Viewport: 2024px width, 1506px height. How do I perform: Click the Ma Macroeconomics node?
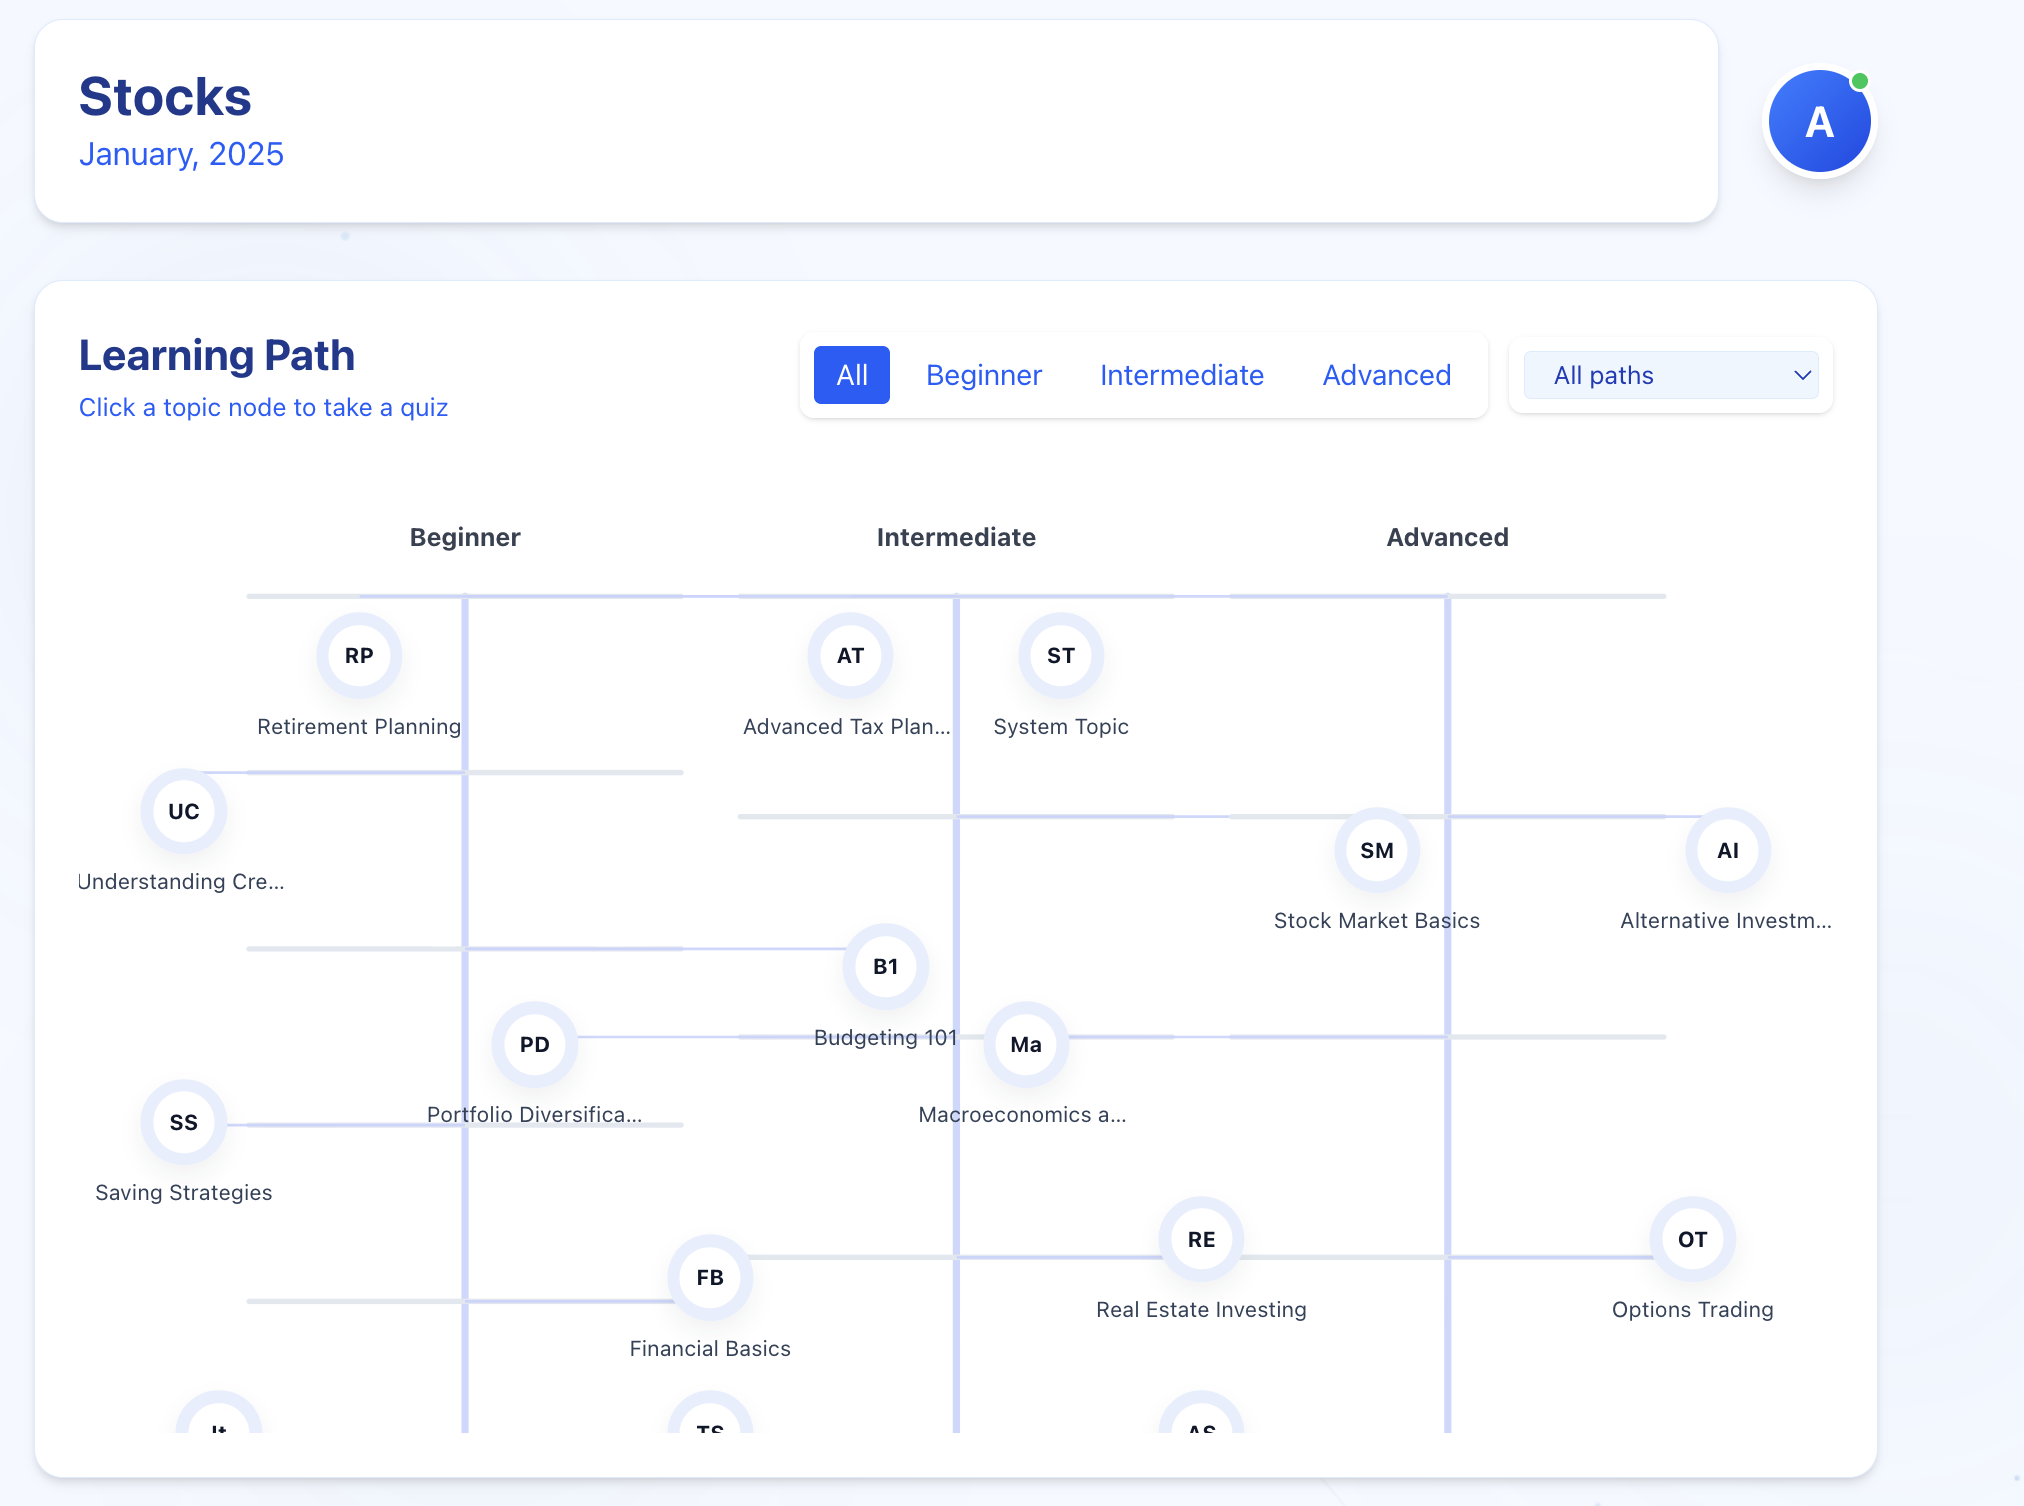coord(1025,1044)
